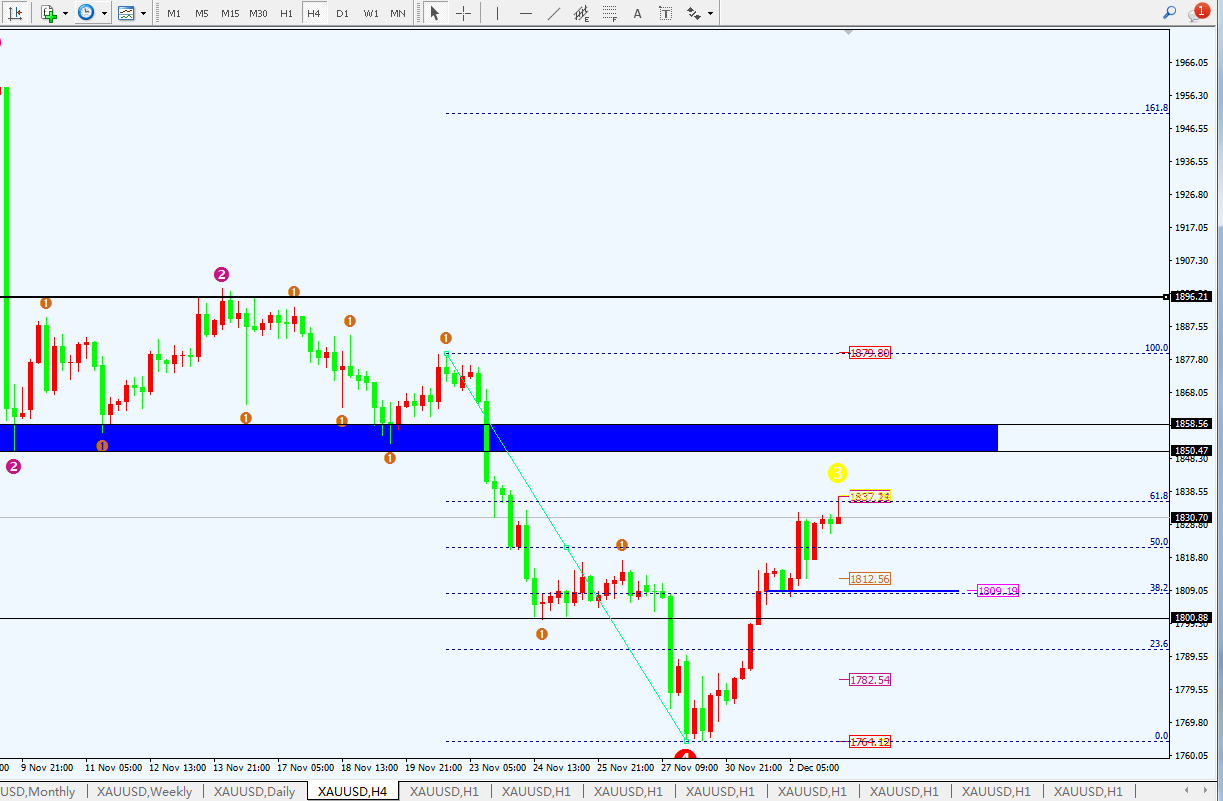Click the magenta wave 2 label at the top
Image resolution: width=1223 pixels, height=801 pixels.
[x=221, y=274]
